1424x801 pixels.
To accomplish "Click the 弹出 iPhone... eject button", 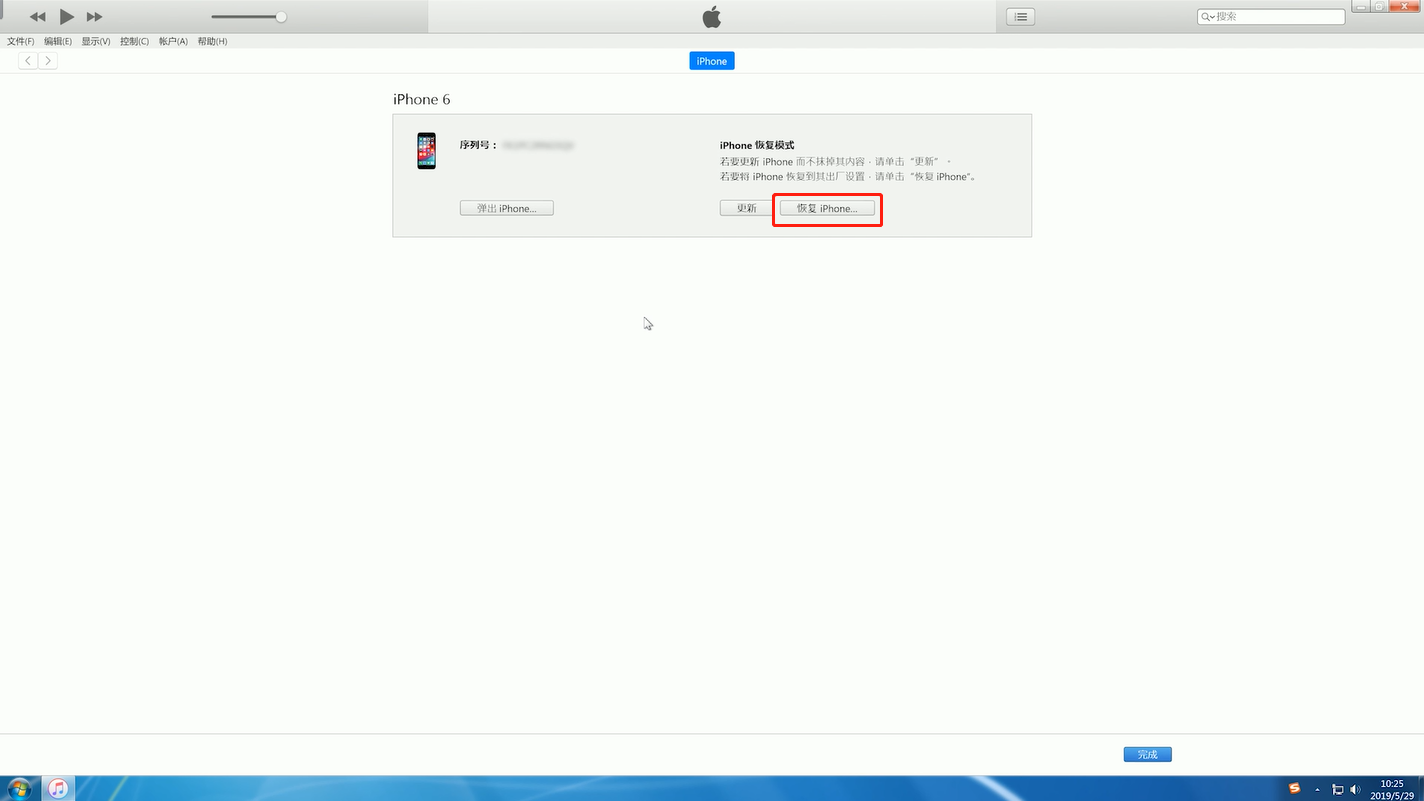I will point(507,208).
